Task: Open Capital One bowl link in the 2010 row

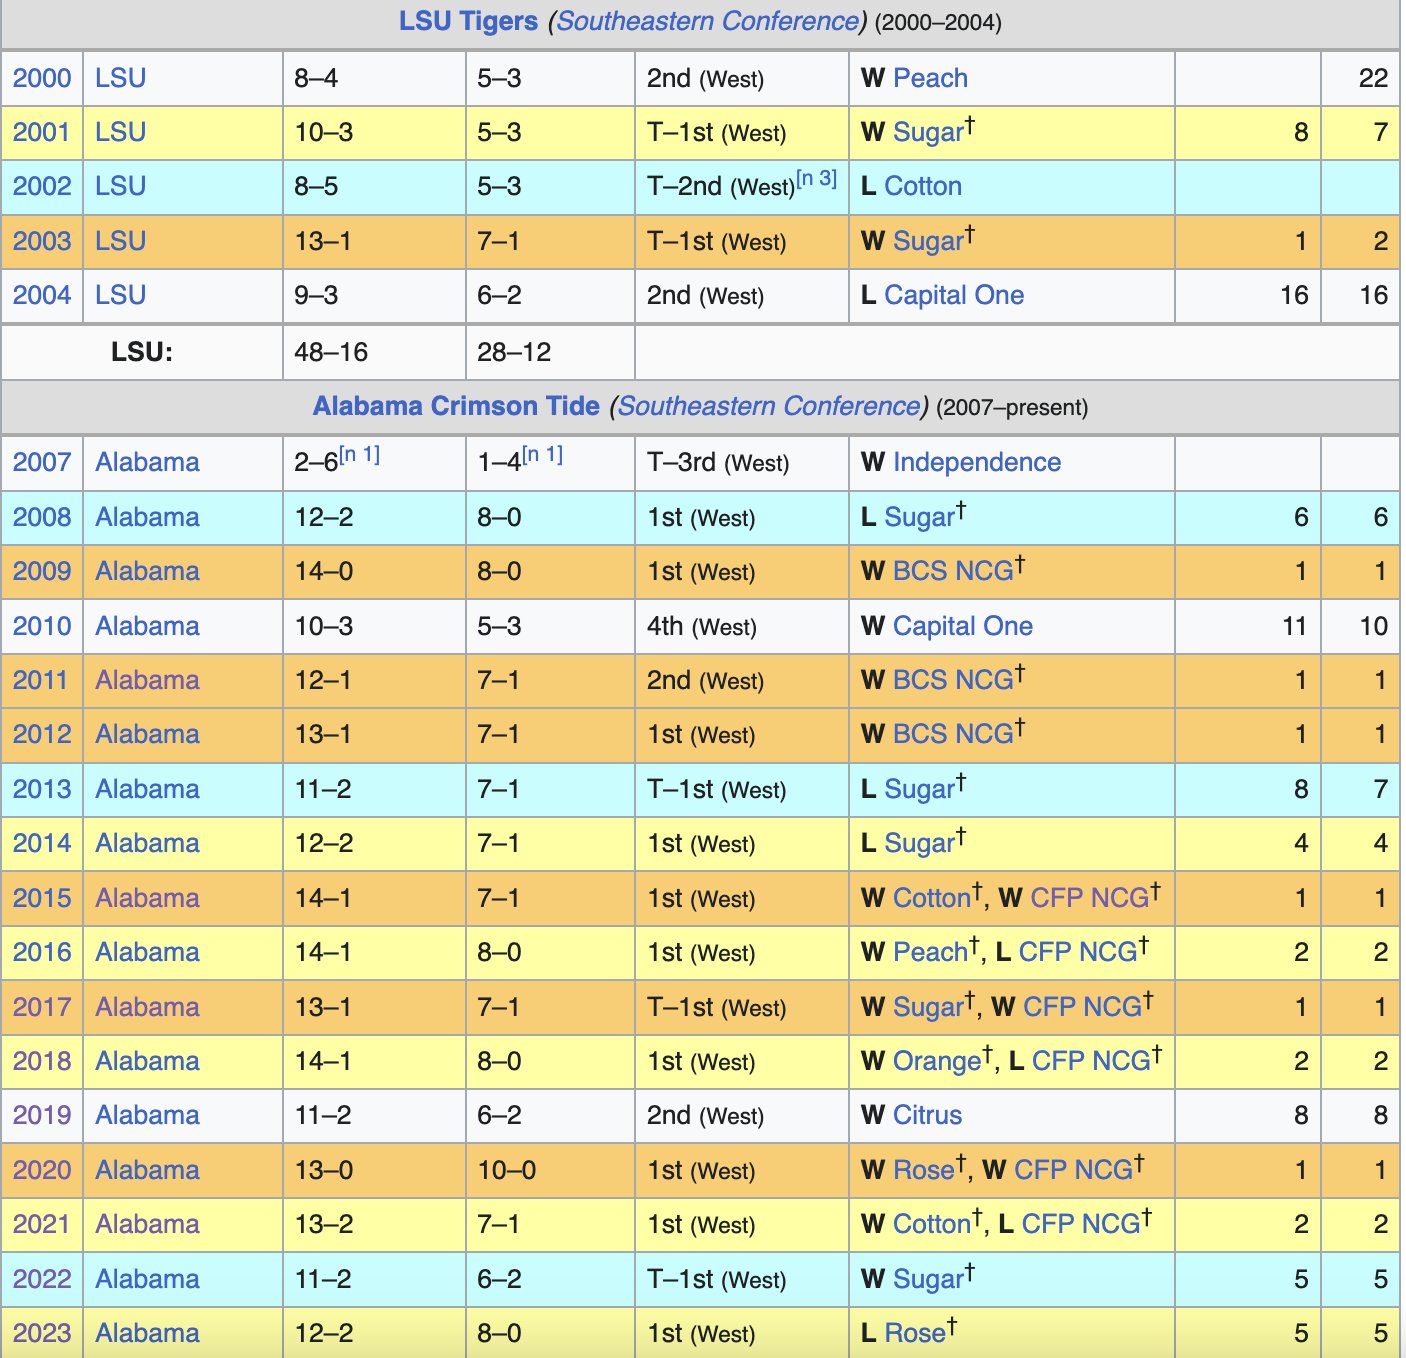Action: click(x=963, y=626)
